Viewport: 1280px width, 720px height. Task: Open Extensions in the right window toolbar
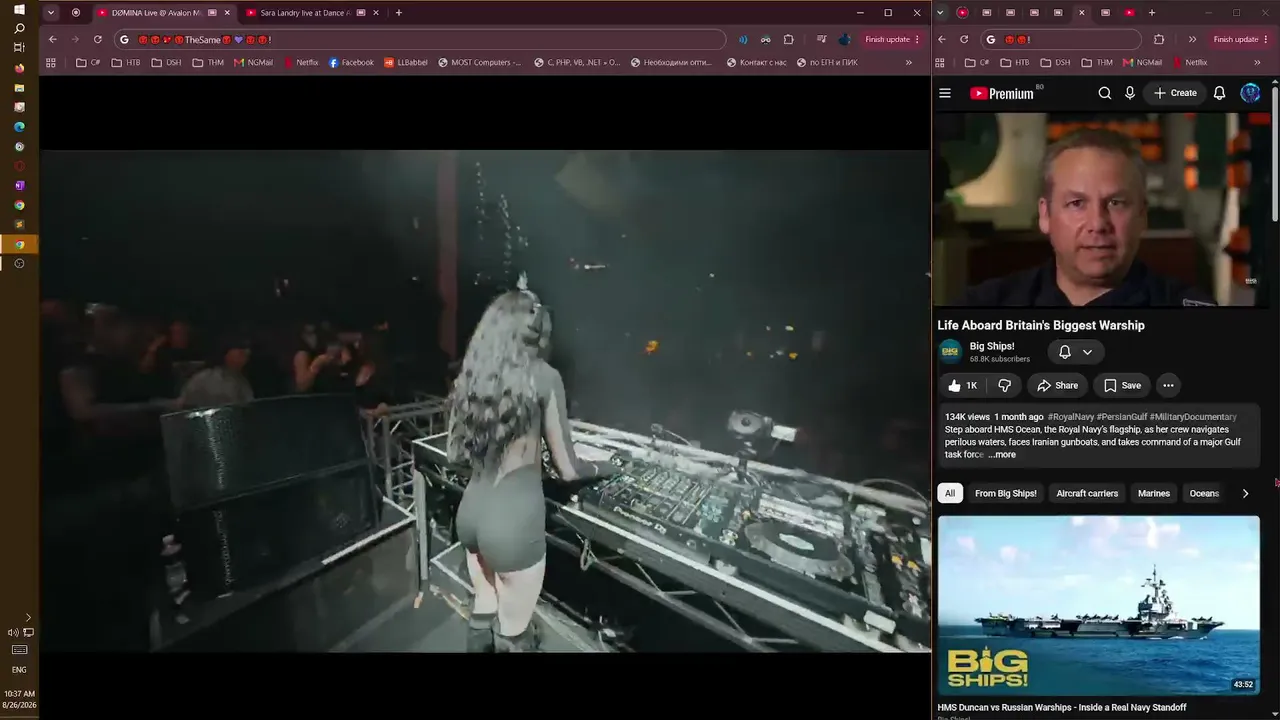coord(1159,39)
